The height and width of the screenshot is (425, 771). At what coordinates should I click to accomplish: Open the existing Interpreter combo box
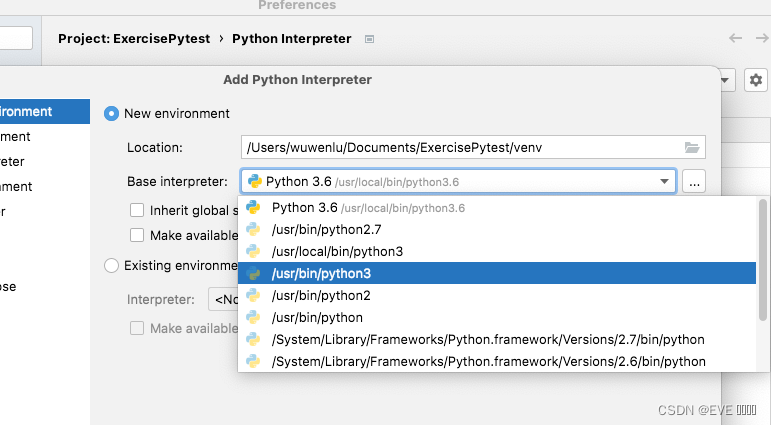coord(223,299)
